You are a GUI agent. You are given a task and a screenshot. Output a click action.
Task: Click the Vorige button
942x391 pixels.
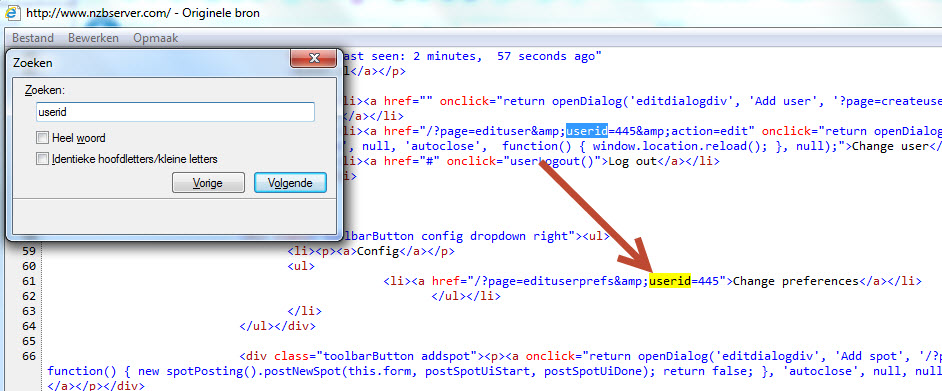point(208,183)
